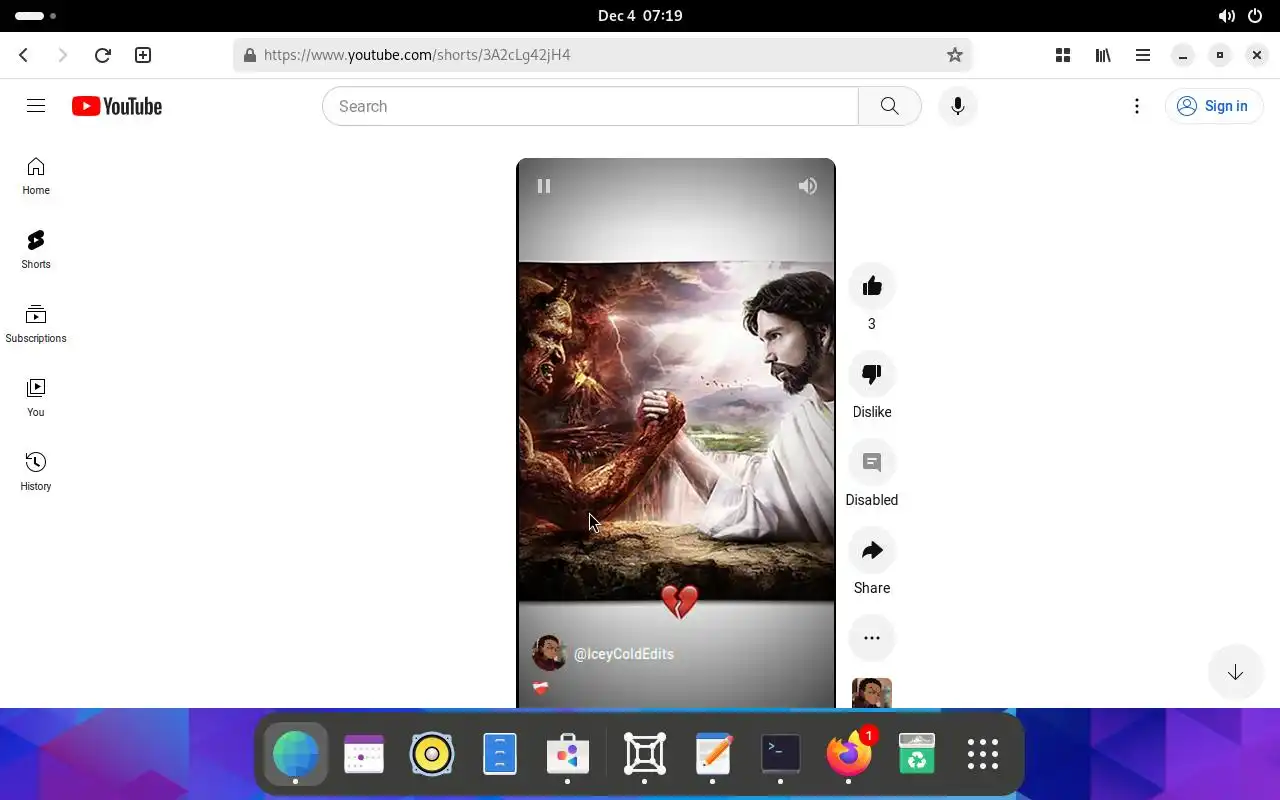Open system volume indicator in top bar
1280x800 pixels.
[x=1226, y=16]
